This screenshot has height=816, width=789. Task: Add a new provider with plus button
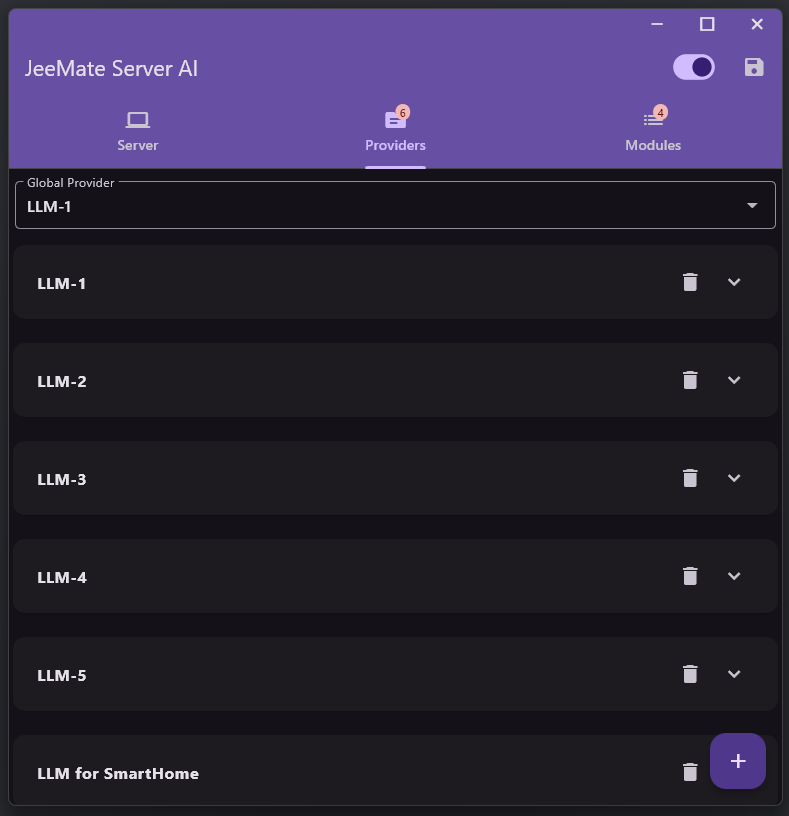coord(738,761)
